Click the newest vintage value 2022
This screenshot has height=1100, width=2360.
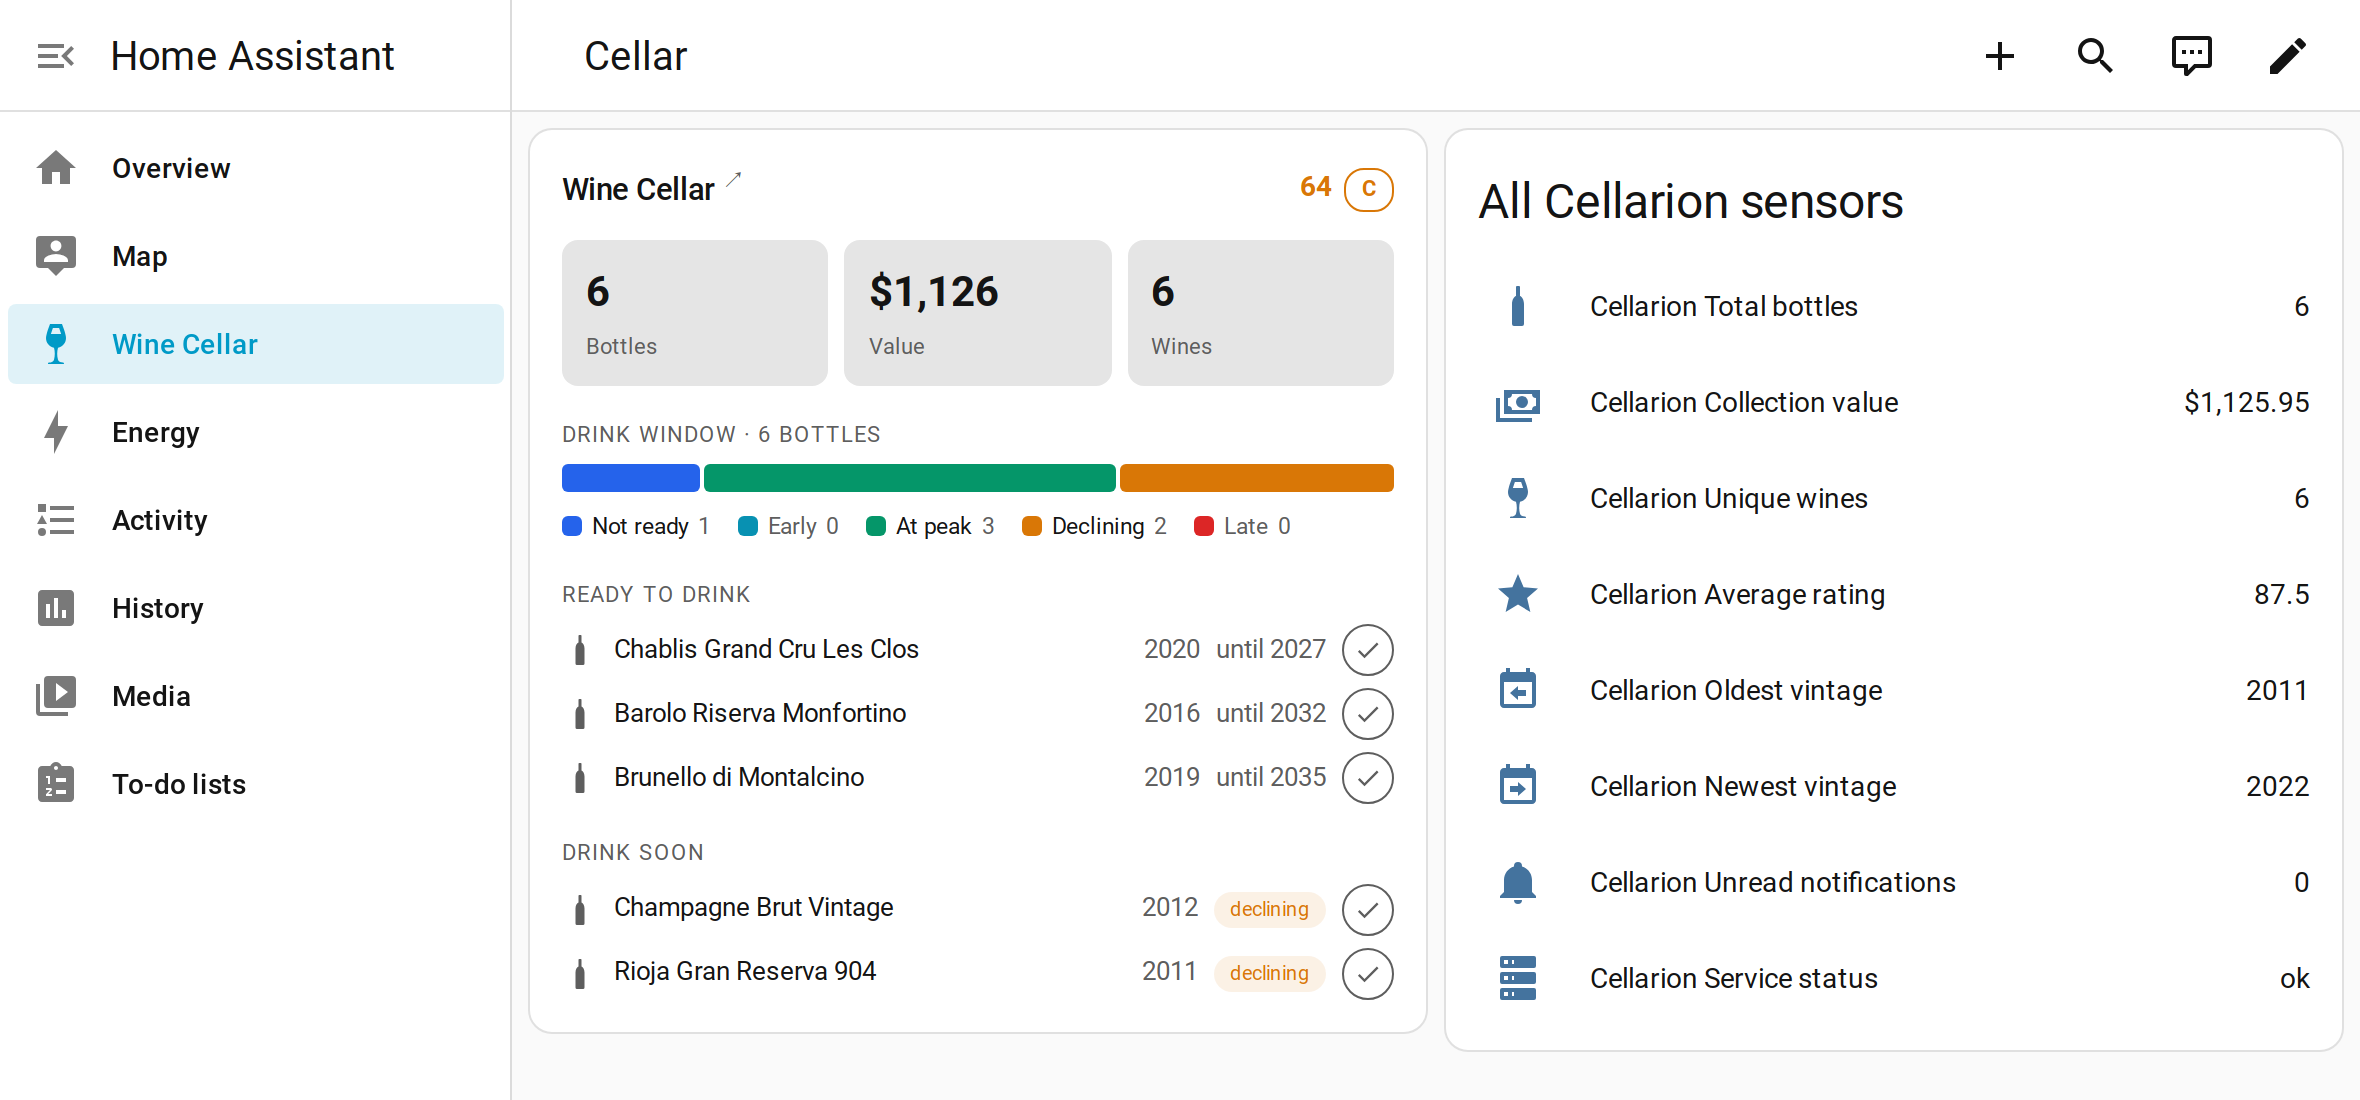pyautogui.click(x=2278, y=786)
